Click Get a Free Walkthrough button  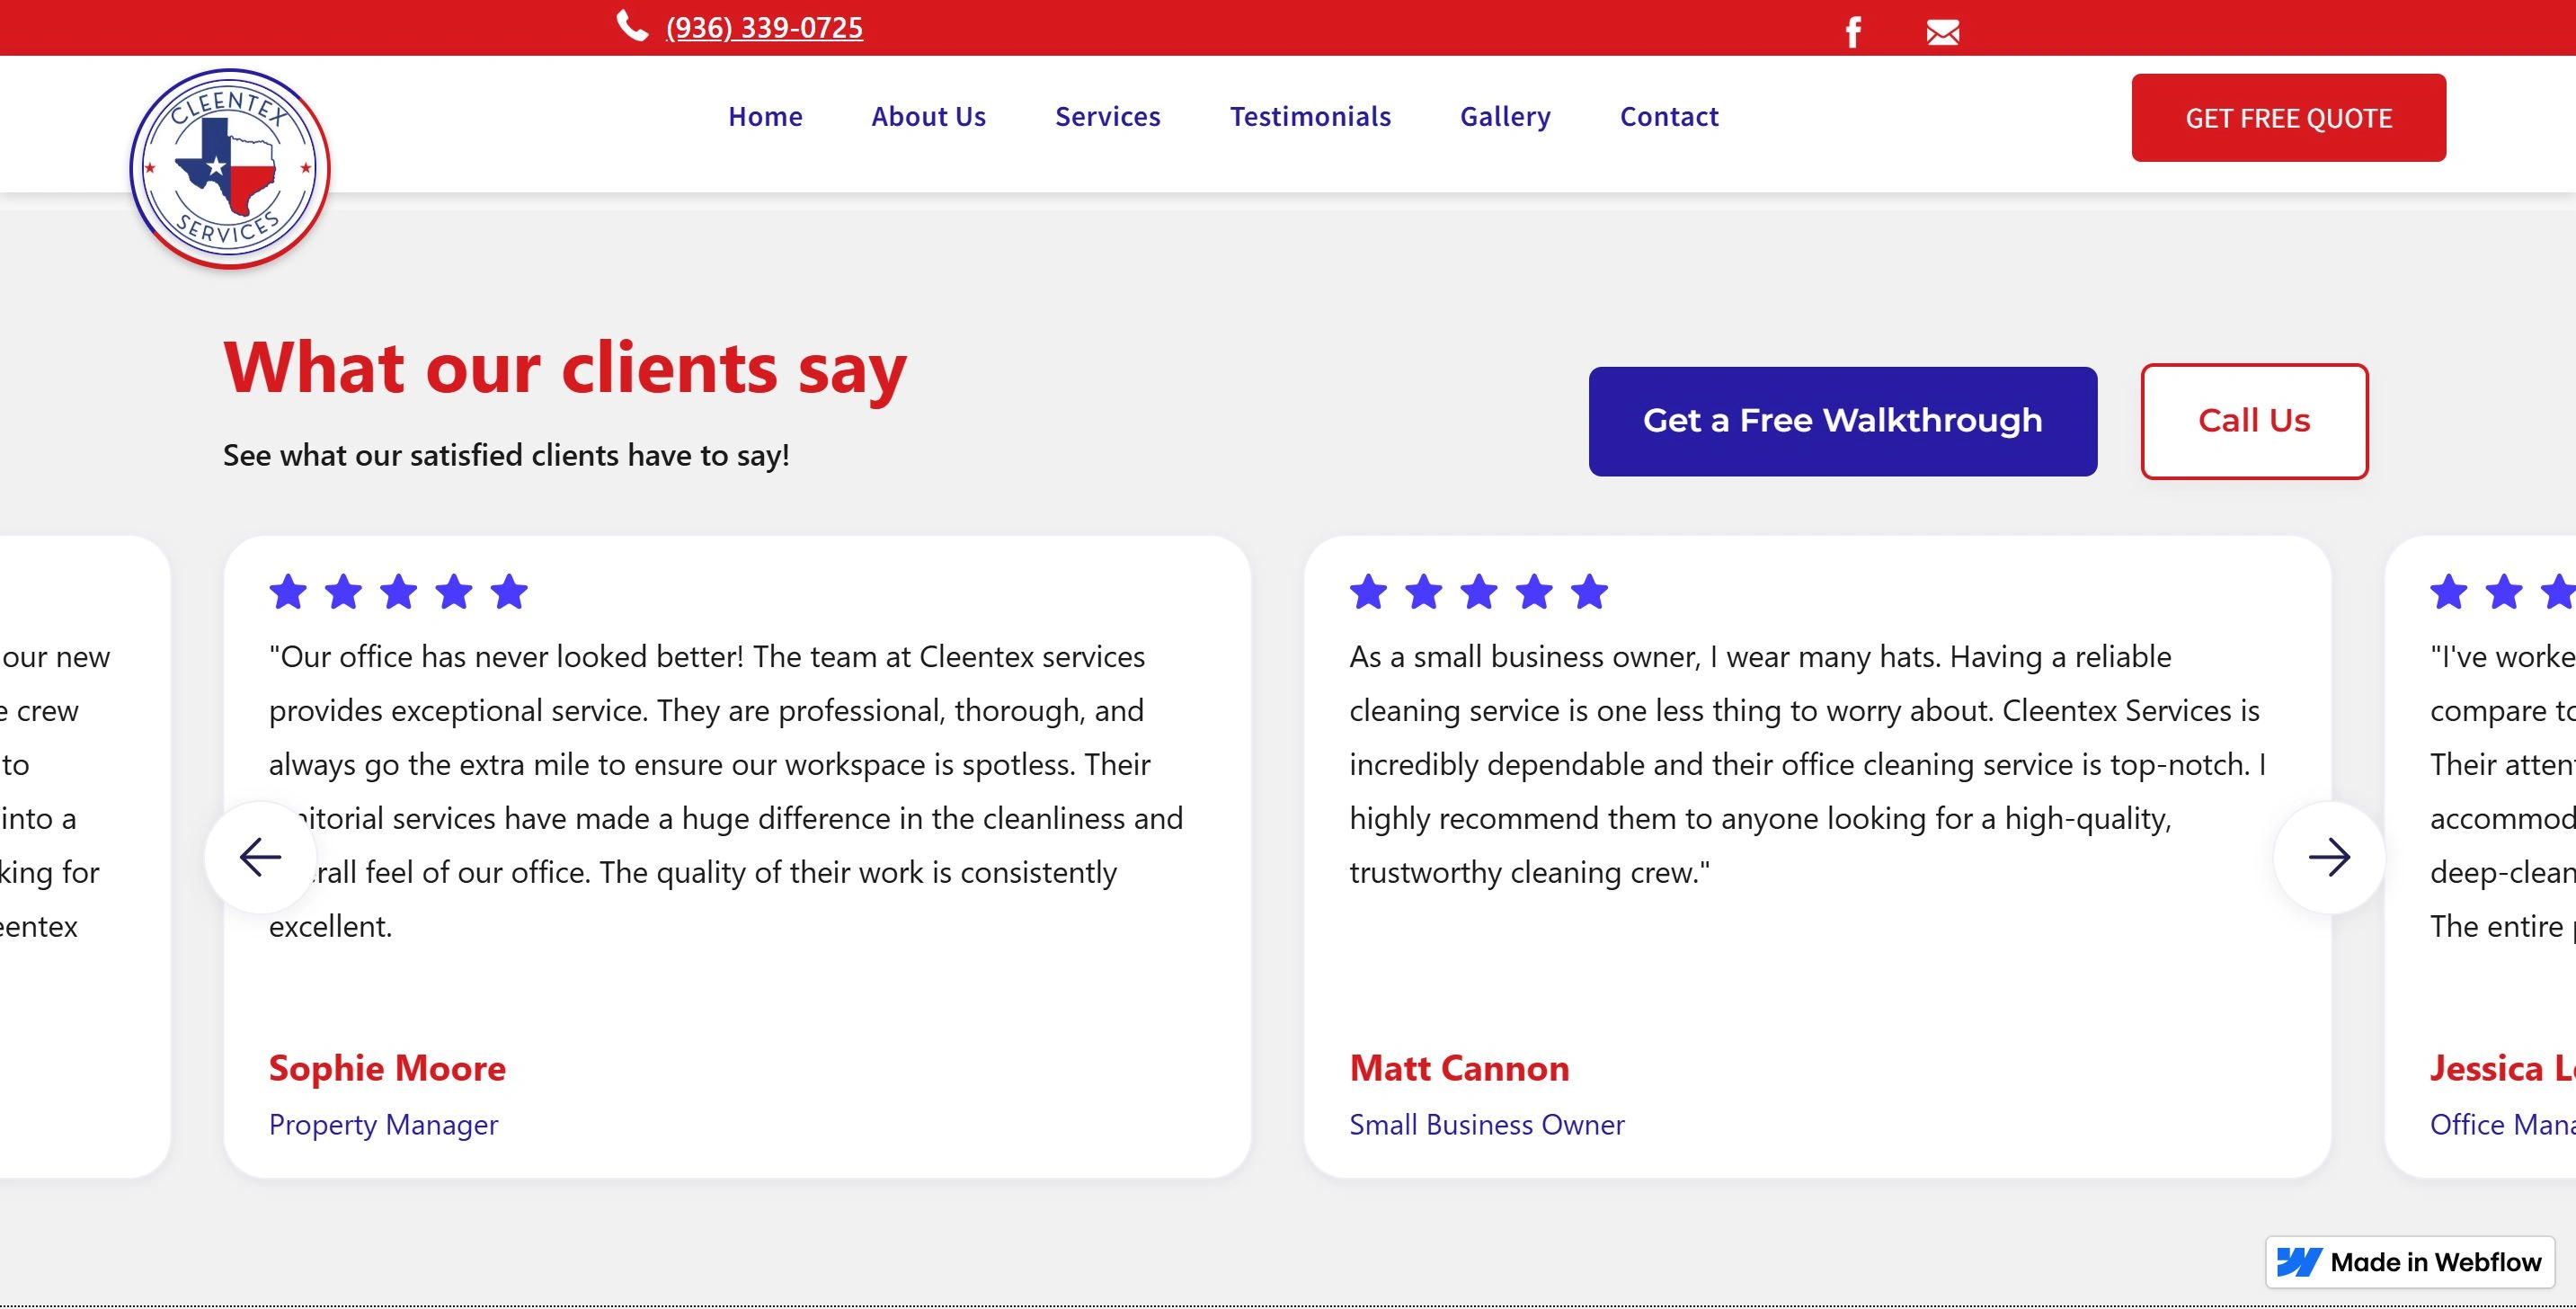tap(1842, 421)
